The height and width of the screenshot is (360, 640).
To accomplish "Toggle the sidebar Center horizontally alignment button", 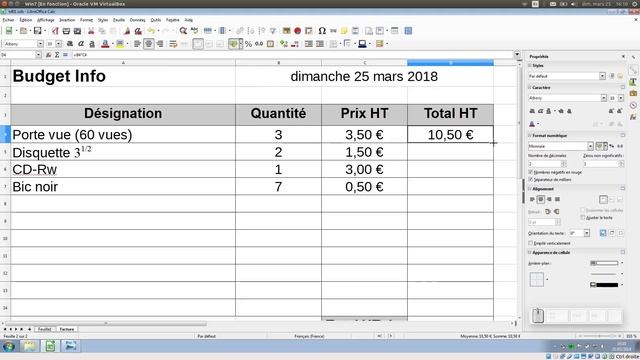I will [x=540, y=199].
